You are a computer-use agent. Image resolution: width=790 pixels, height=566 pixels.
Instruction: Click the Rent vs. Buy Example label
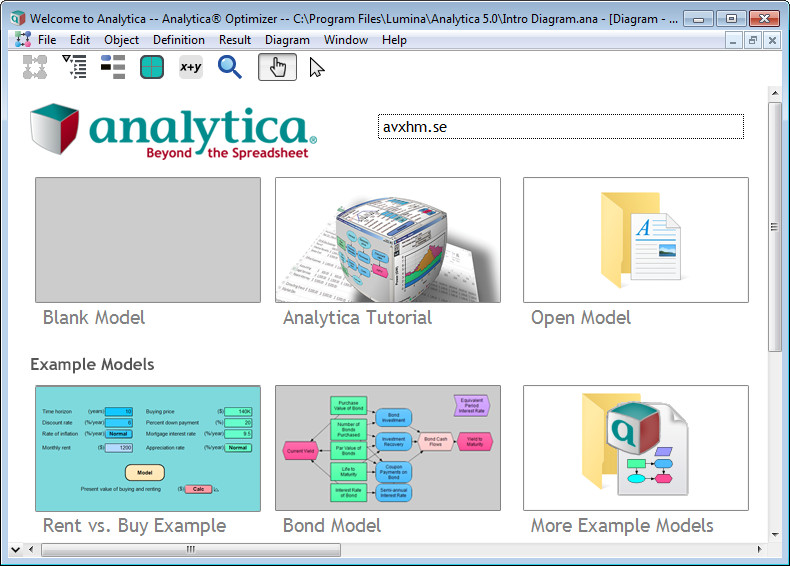point(135,526)
